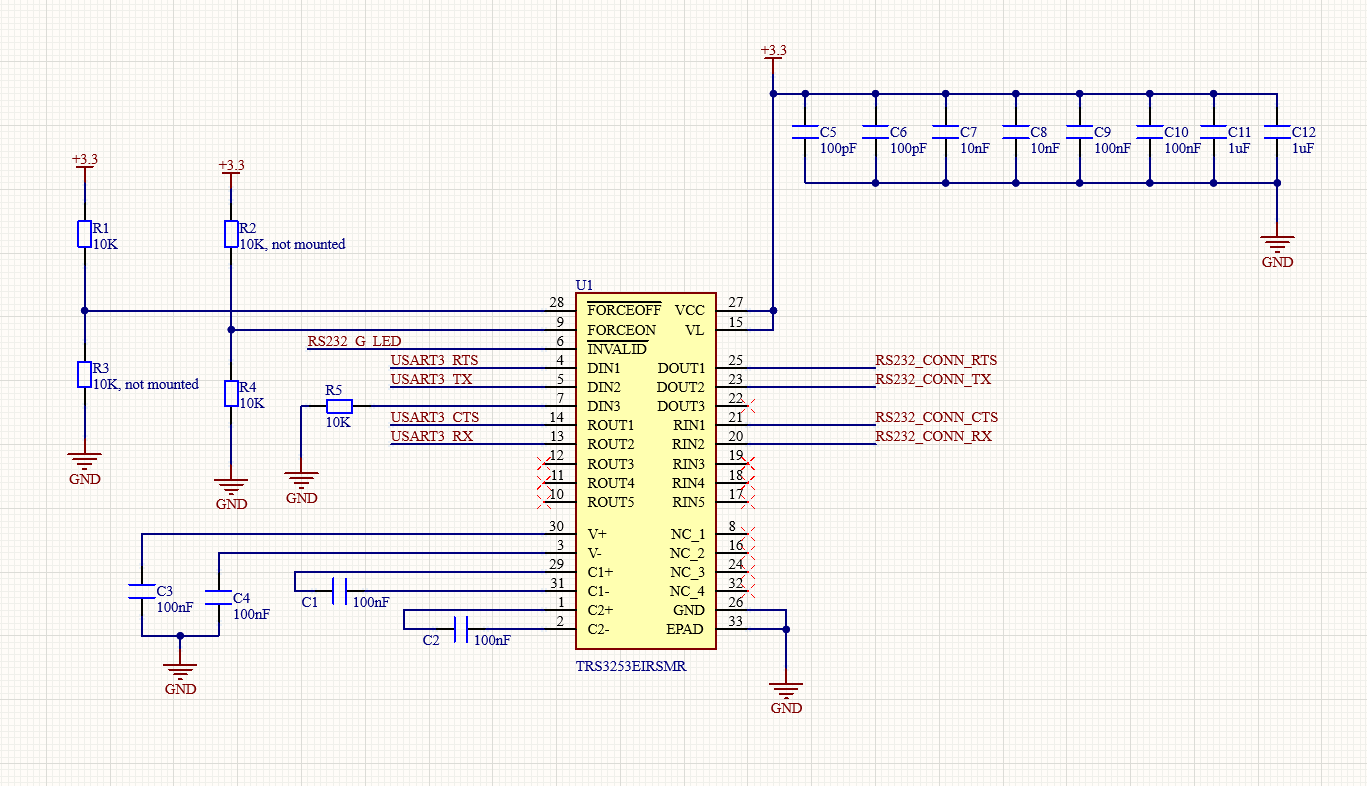
Task: Click the RS232_CONN_TX net label
Action: 933,379
